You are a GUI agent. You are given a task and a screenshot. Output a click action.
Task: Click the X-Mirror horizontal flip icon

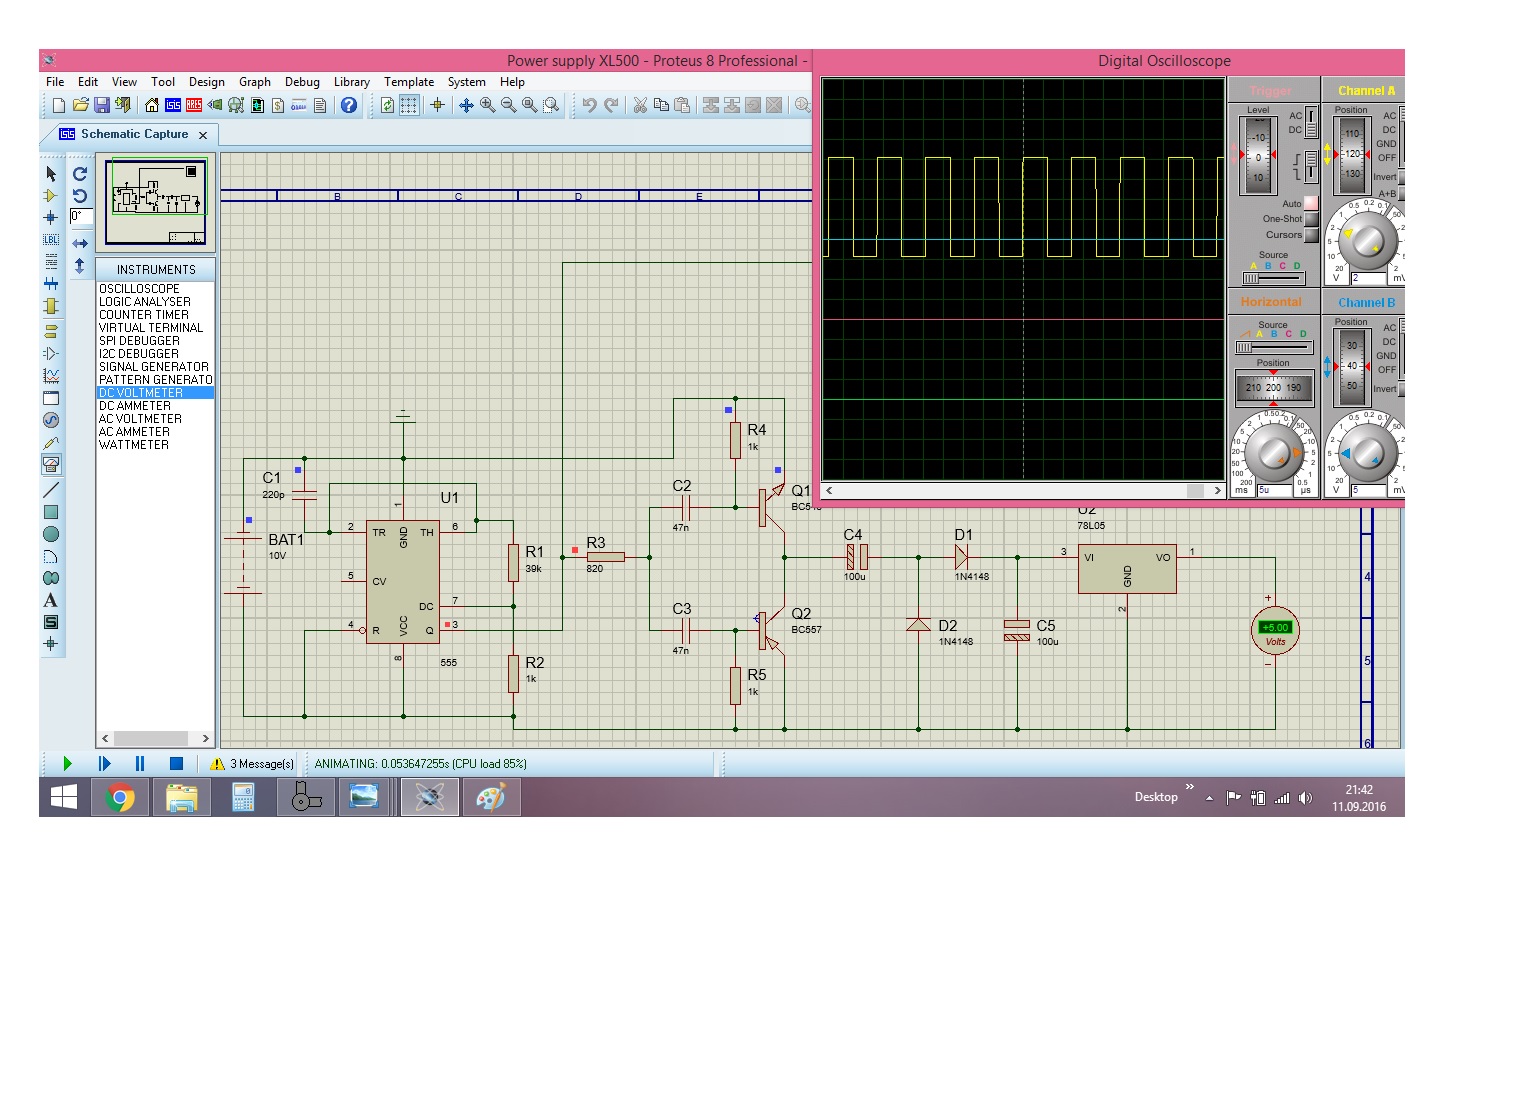tap(80, 244)
